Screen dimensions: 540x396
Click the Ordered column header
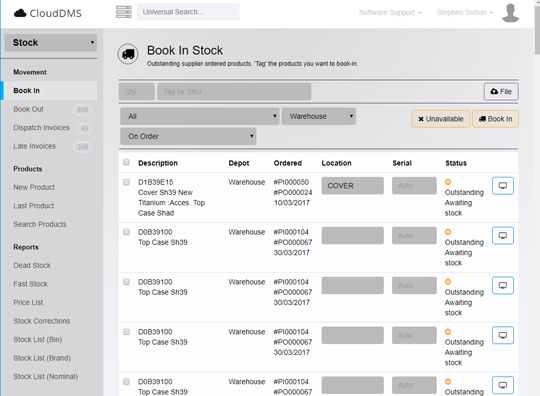click(x=288, y=163)
